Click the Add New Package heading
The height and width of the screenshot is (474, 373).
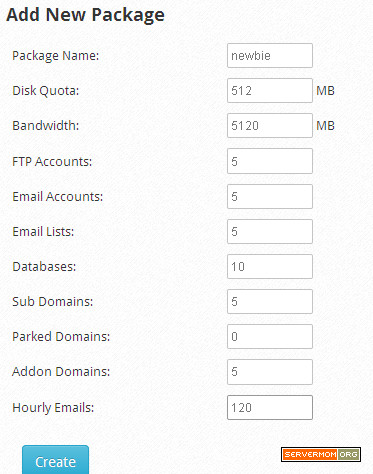[x=85, y=15]
